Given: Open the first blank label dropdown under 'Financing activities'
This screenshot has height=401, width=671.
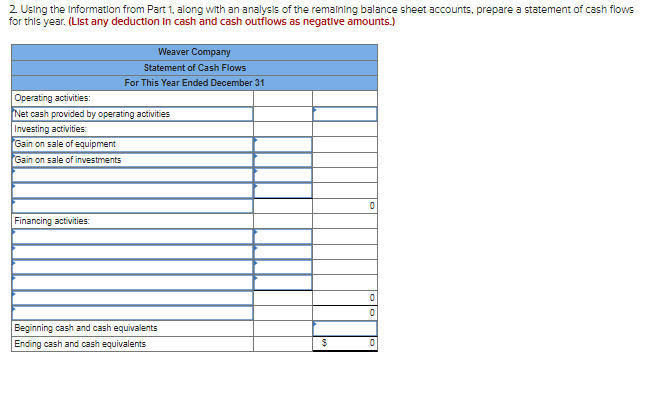Looking at the screenshot, I should coord(133,236).
